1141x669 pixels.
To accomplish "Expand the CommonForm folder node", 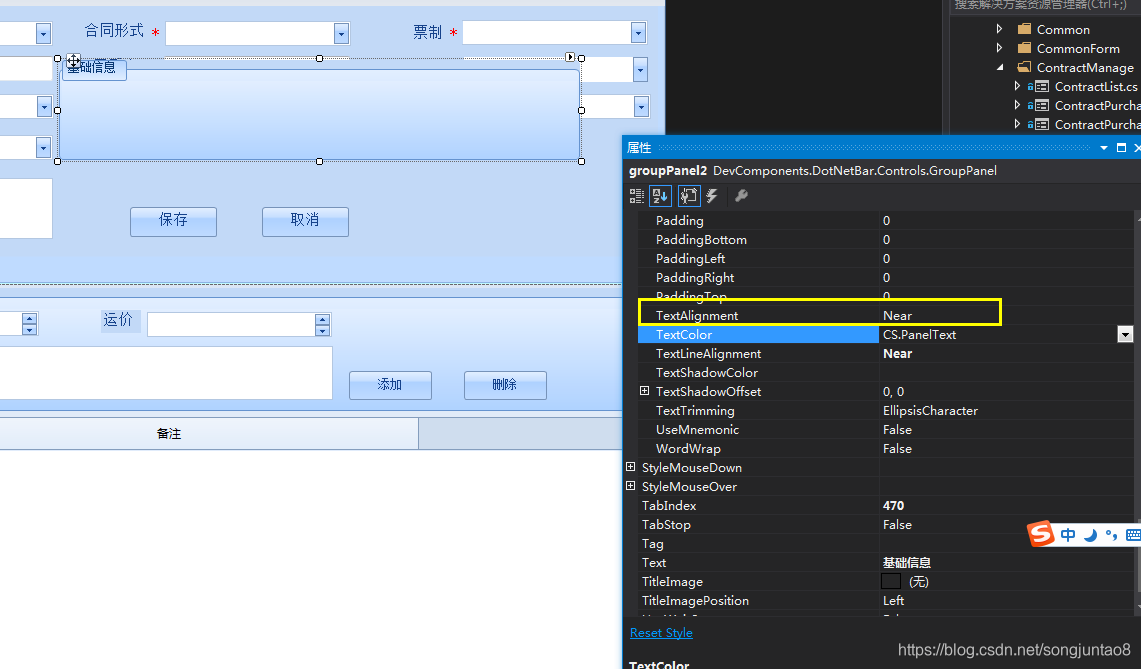I will [x=1000, y=48].
